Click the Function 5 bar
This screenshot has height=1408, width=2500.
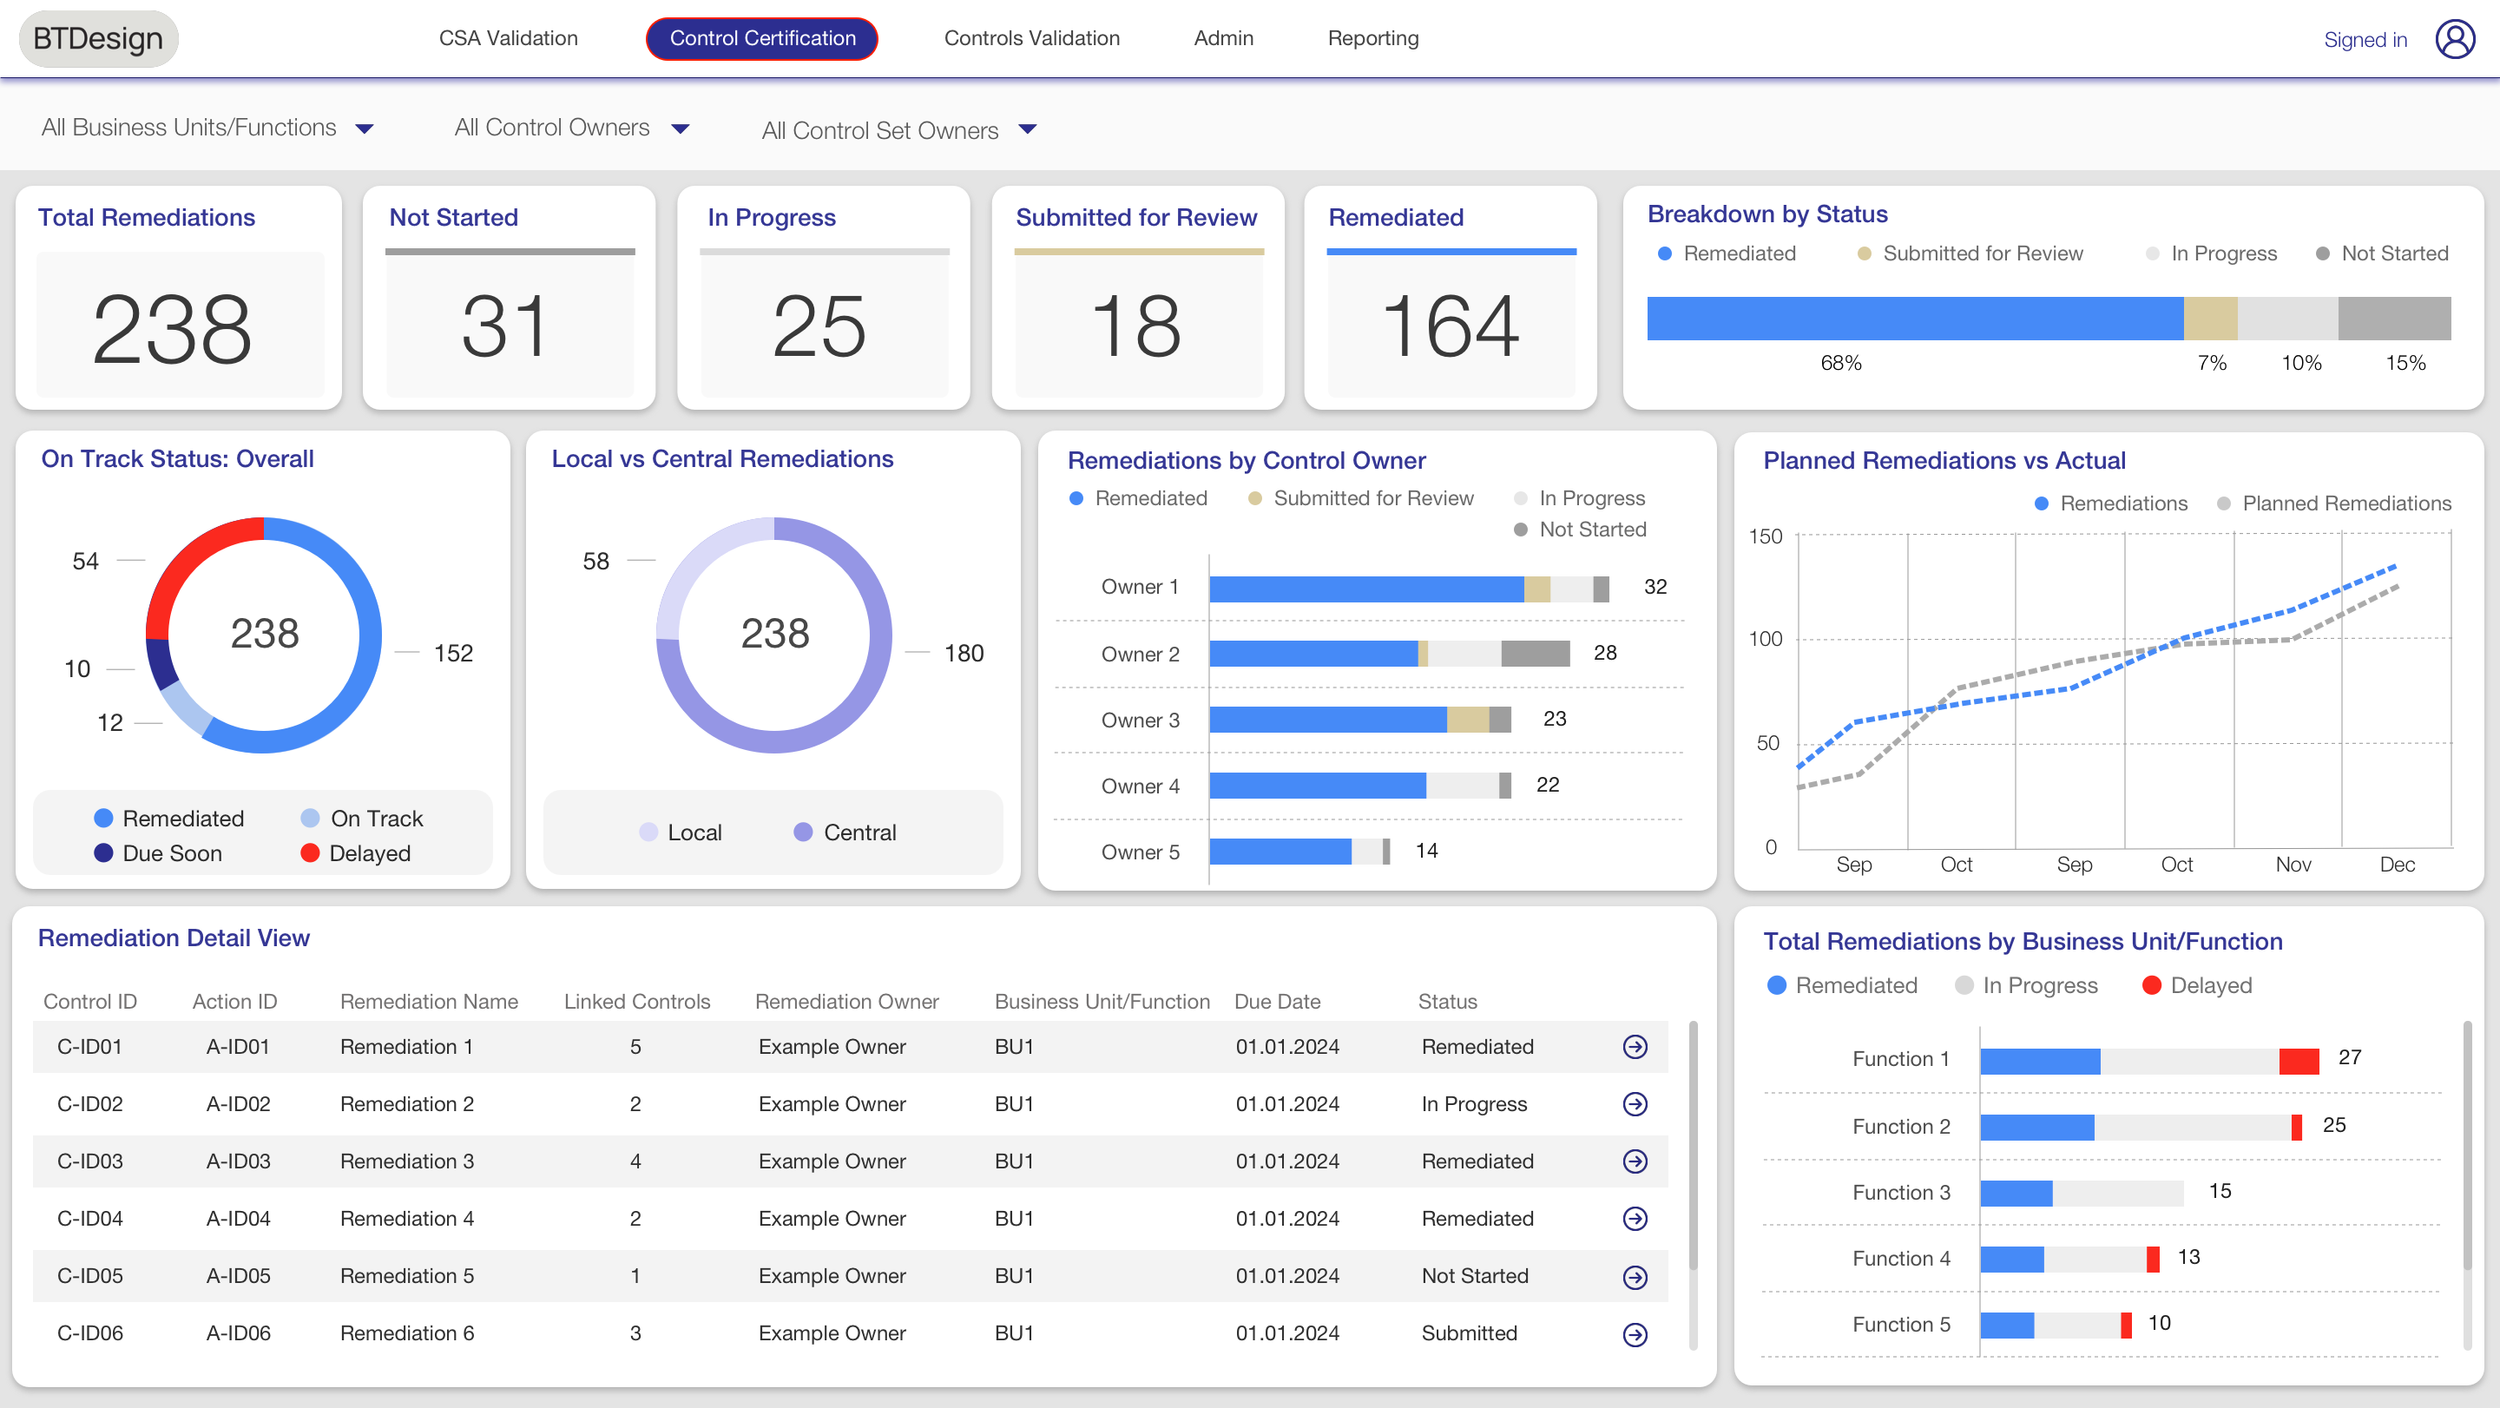pos(2056,1325)
